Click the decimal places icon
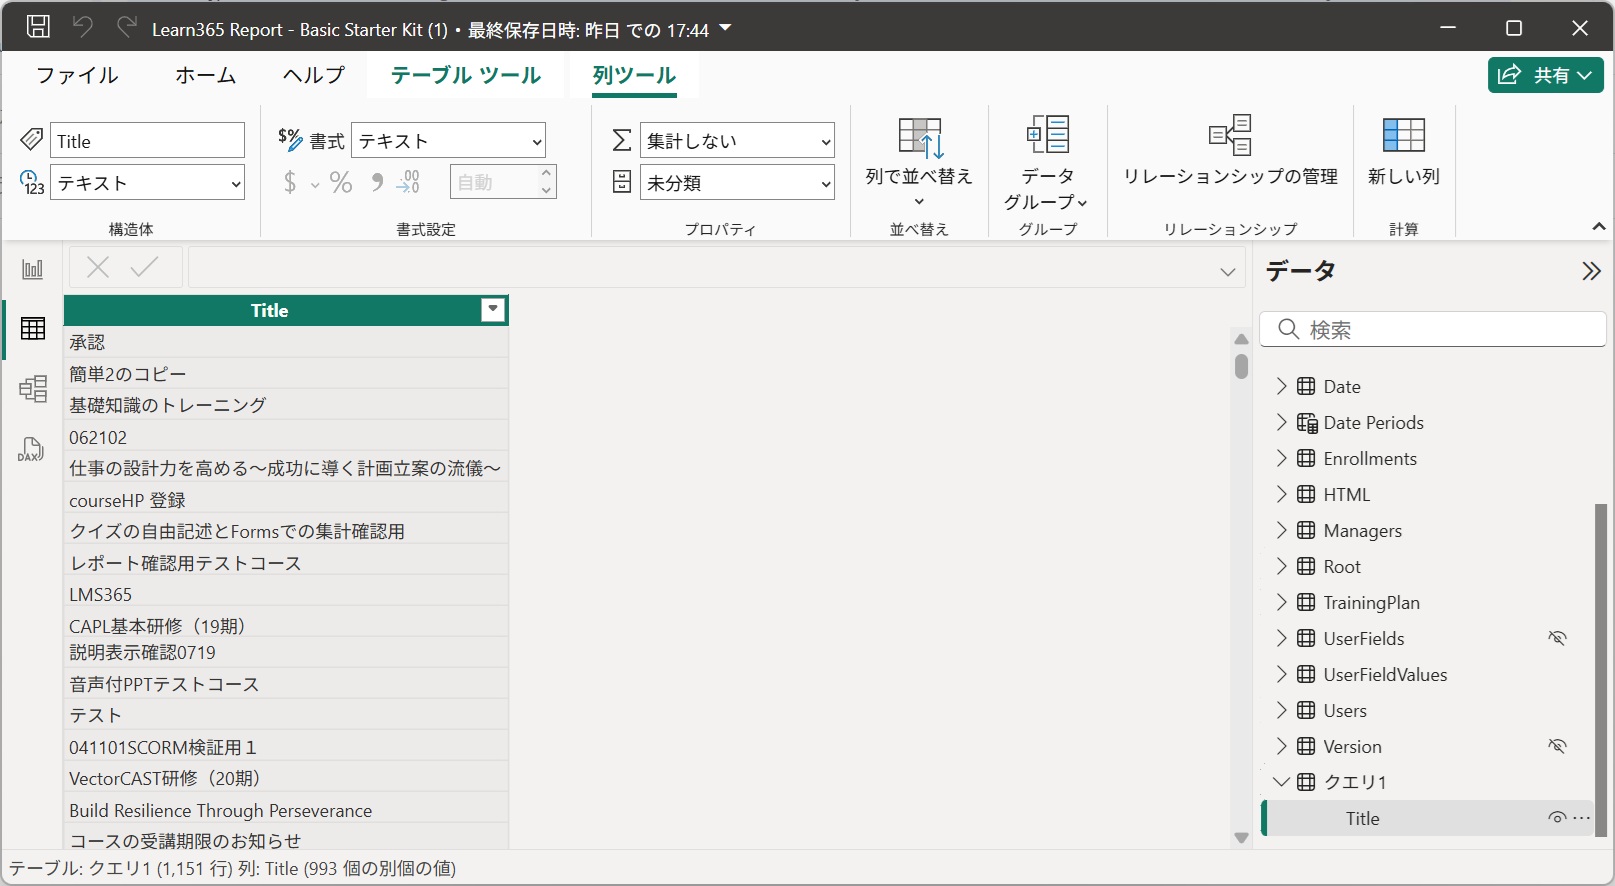 [409, 182]
